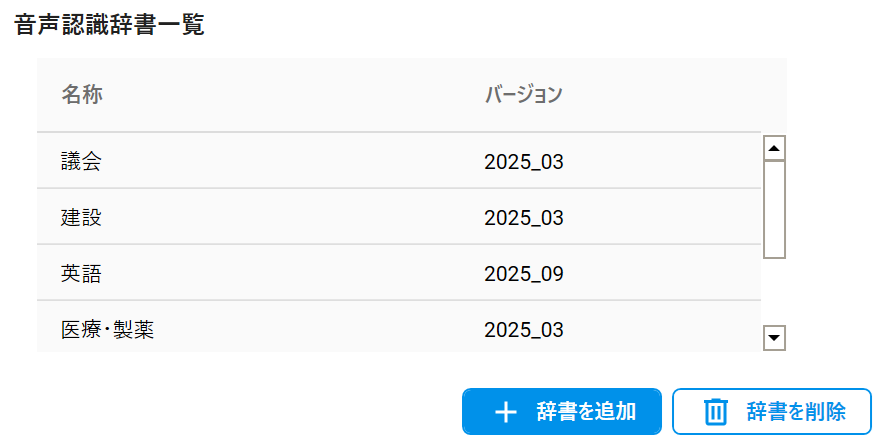Image resolution: width=881 pixels, height=445 pixels.
Task: Click the 辞書を削除 text label
Action: [796, 412]
